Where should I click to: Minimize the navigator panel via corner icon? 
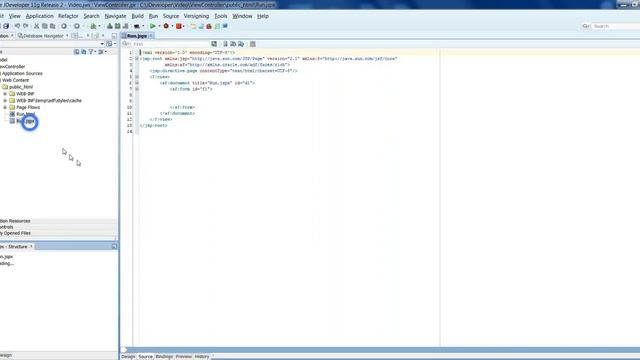tap(114, 36)
